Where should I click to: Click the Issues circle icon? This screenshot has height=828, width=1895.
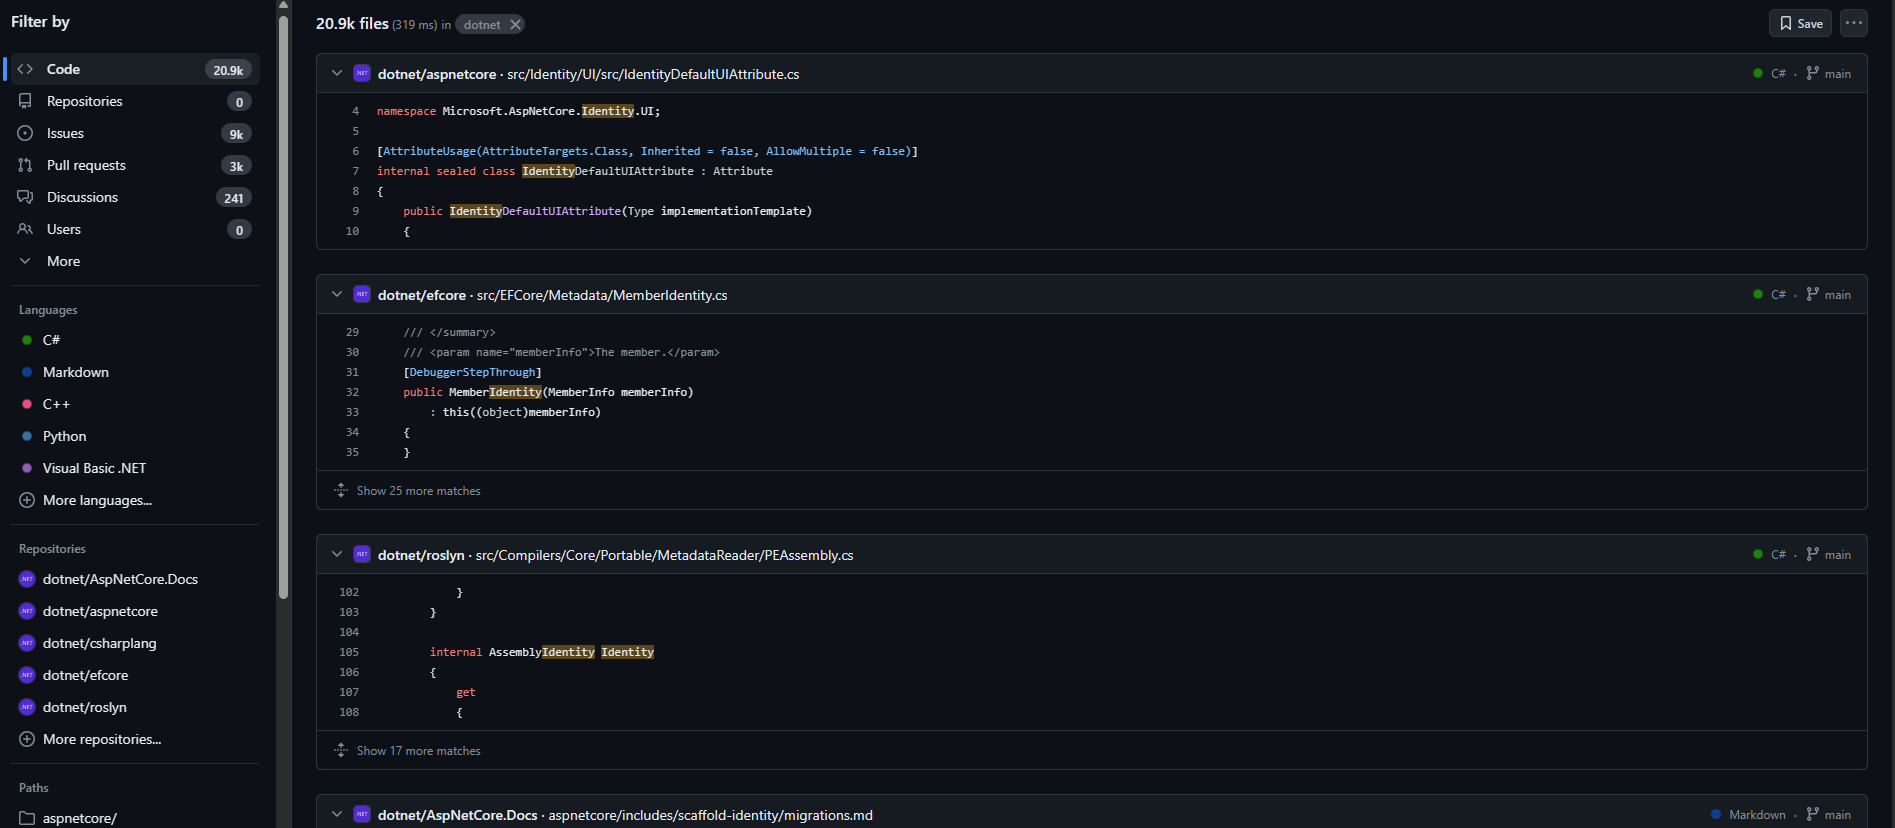[x=25, y=133]
